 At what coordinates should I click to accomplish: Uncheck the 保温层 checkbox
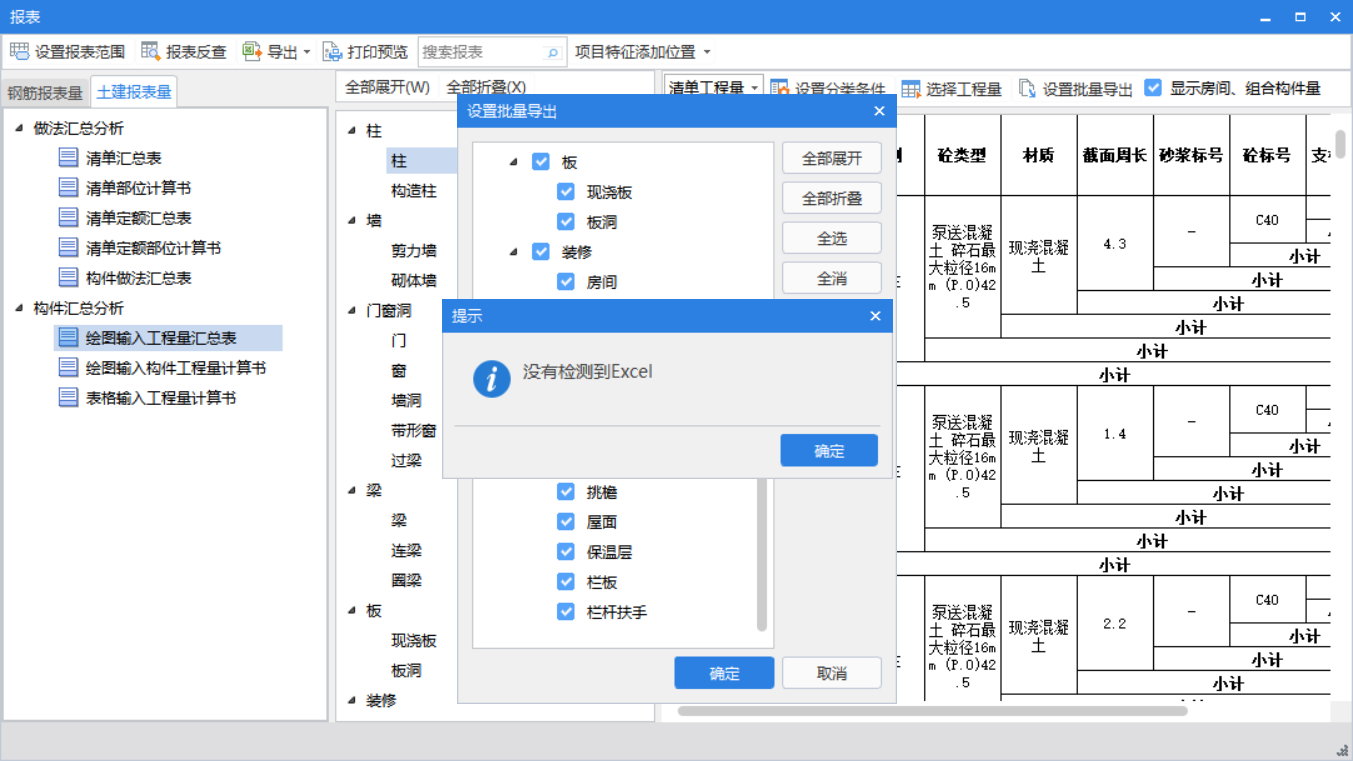[566, 552]
